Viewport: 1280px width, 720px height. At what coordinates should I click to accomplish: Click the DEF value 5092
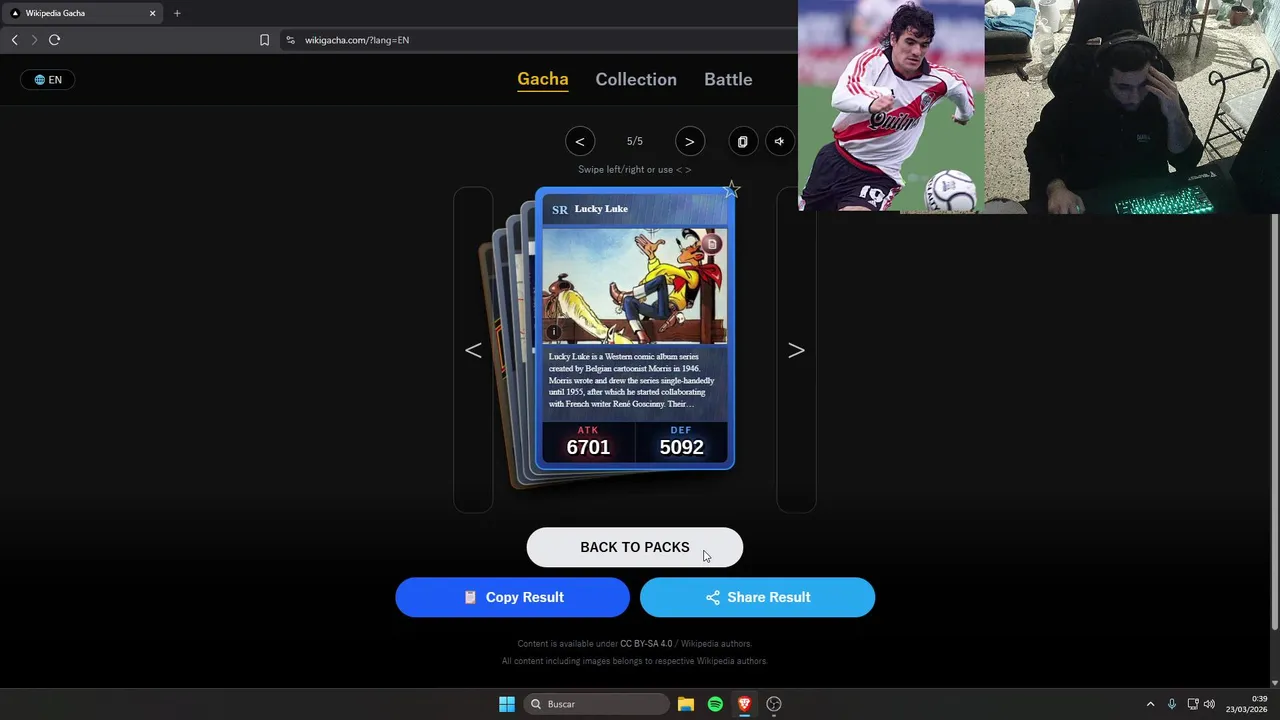(681, 447)
